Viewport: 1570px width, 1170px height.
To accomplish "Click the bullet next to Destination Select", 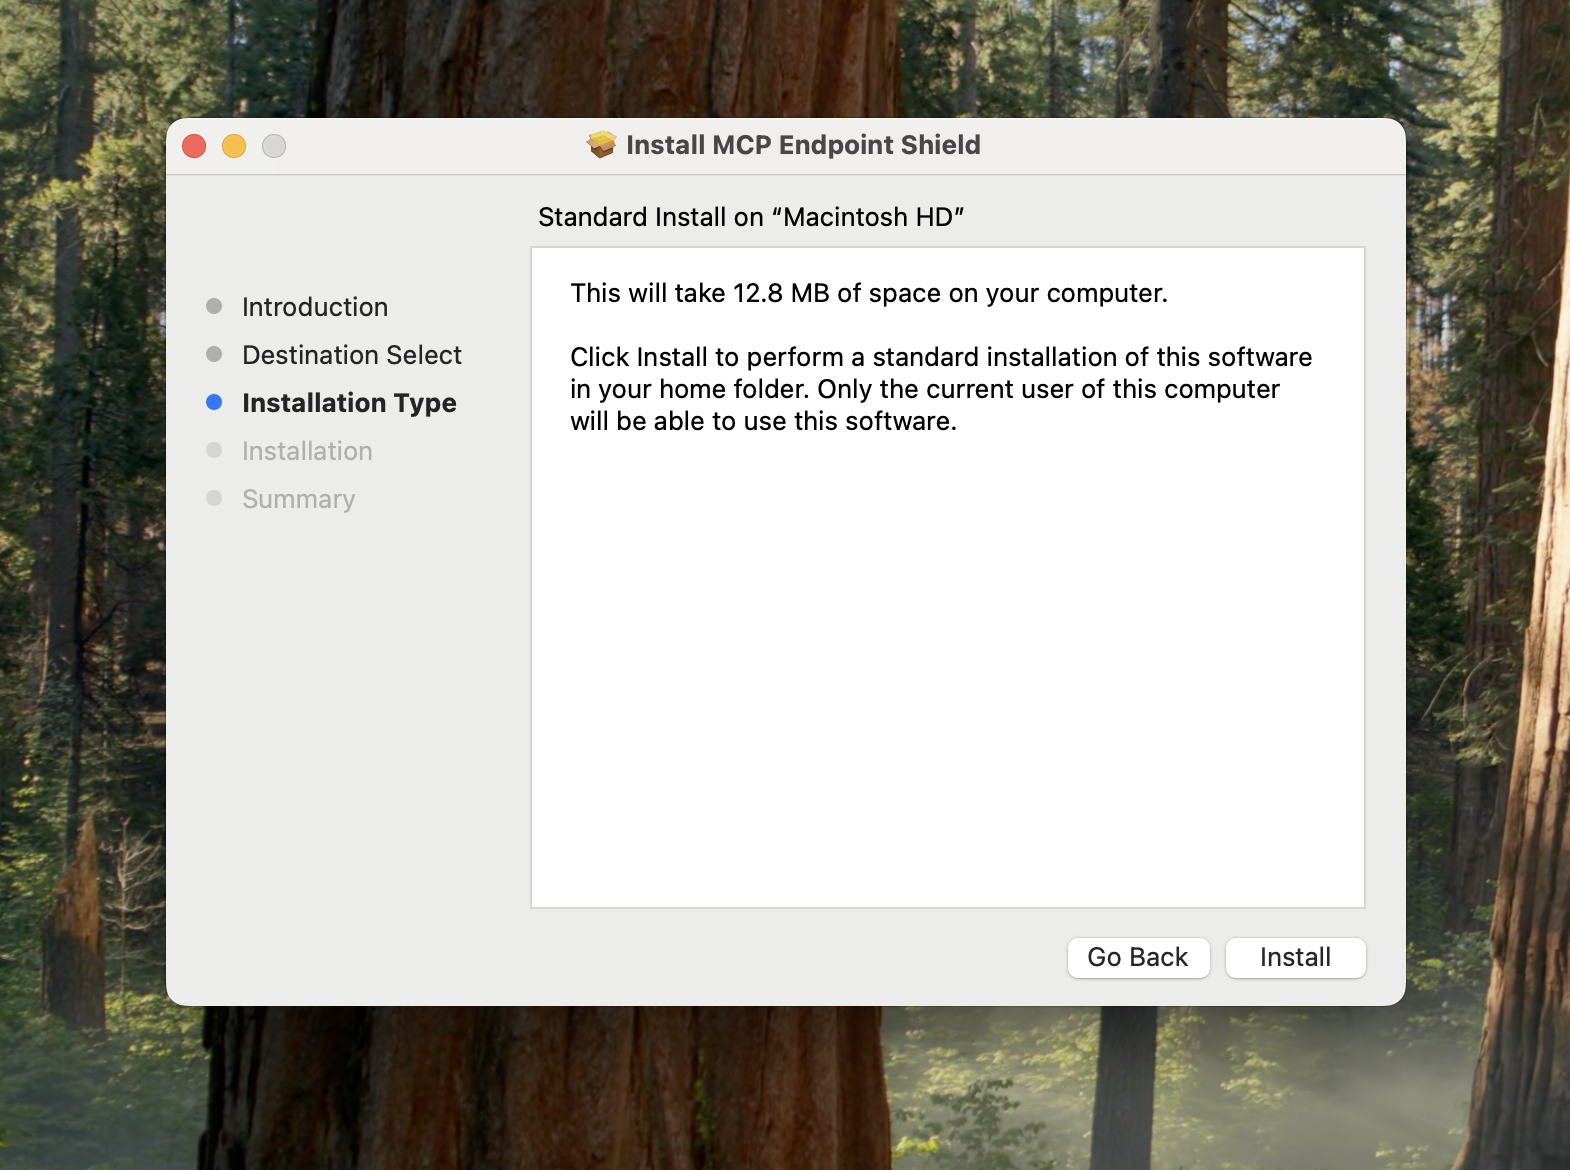I will coord(214,354).
